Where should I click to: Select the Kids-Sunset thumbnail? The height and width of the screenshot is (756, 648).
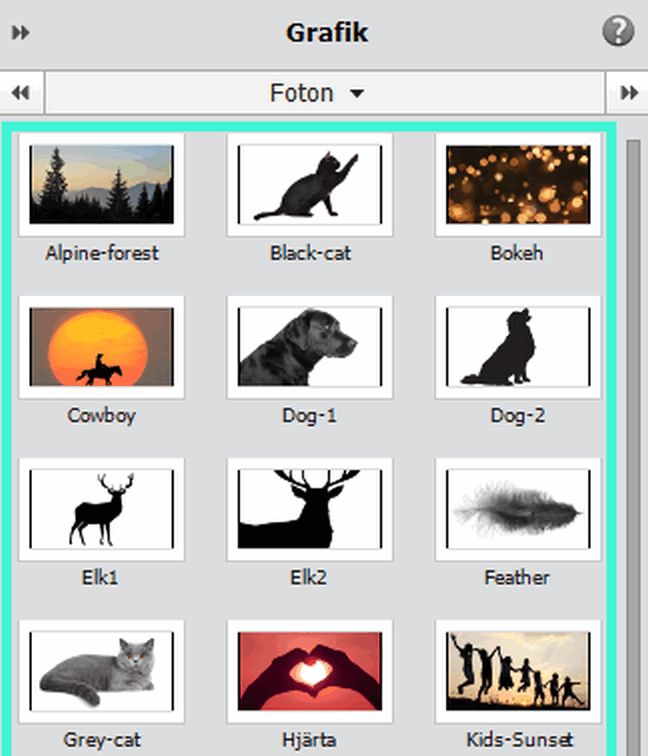pyautogui.click(x=518, y=672)
